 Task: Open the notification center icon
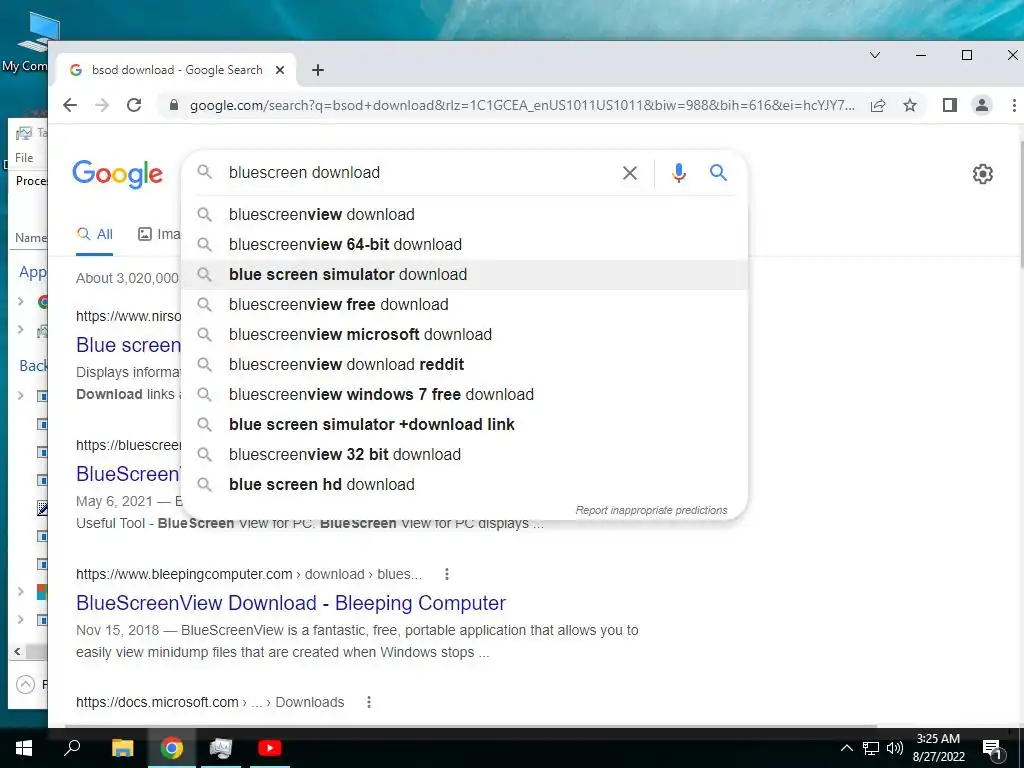click(992, 748)
